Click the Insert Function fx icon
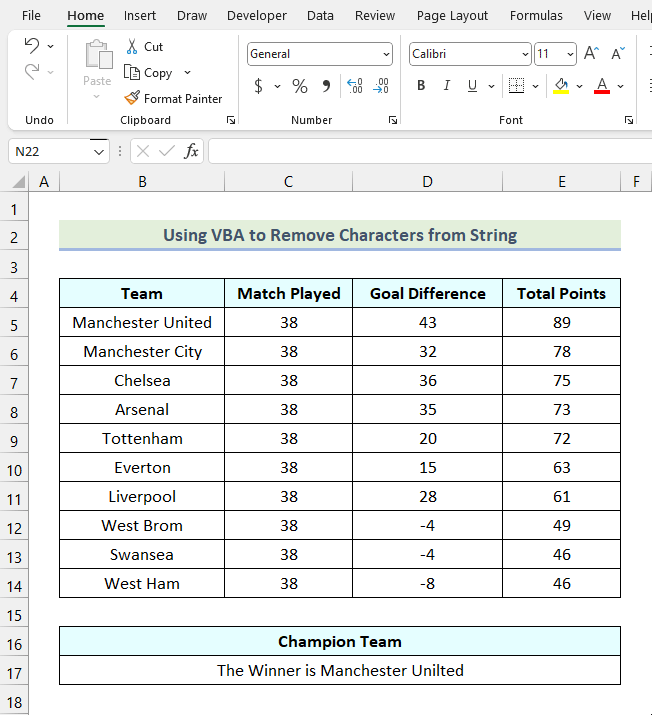The image size is (652, 715). [x=191, y=151]
